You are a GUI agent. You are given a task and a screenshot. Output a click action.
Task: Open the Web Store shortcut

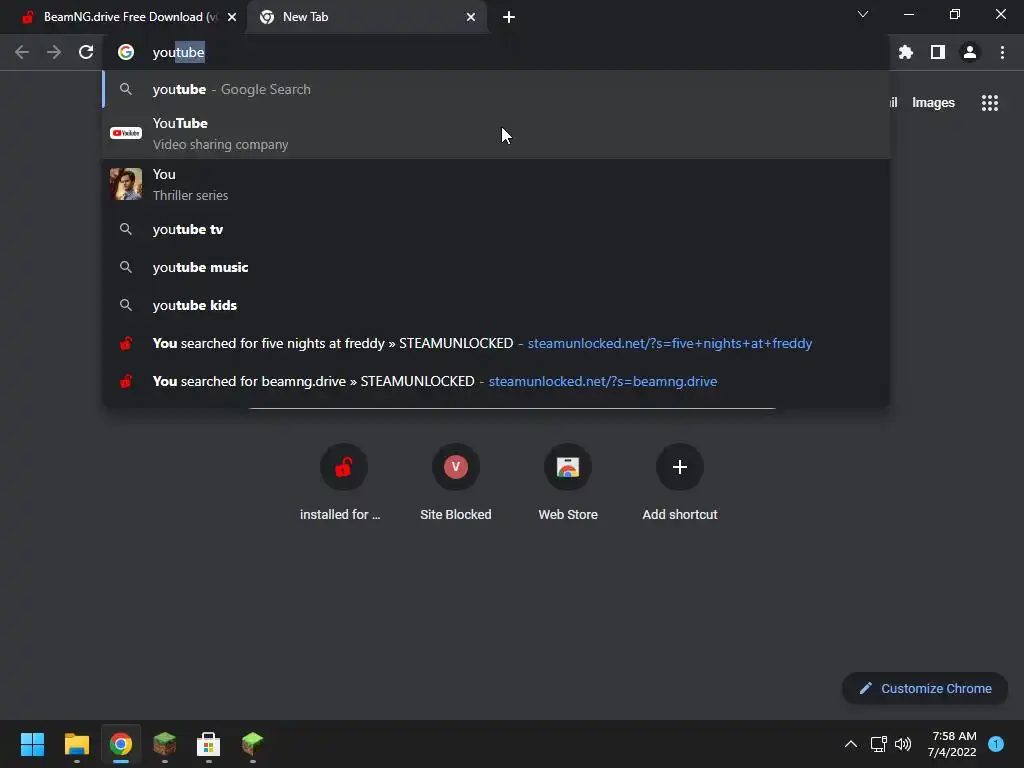(568, 482)
